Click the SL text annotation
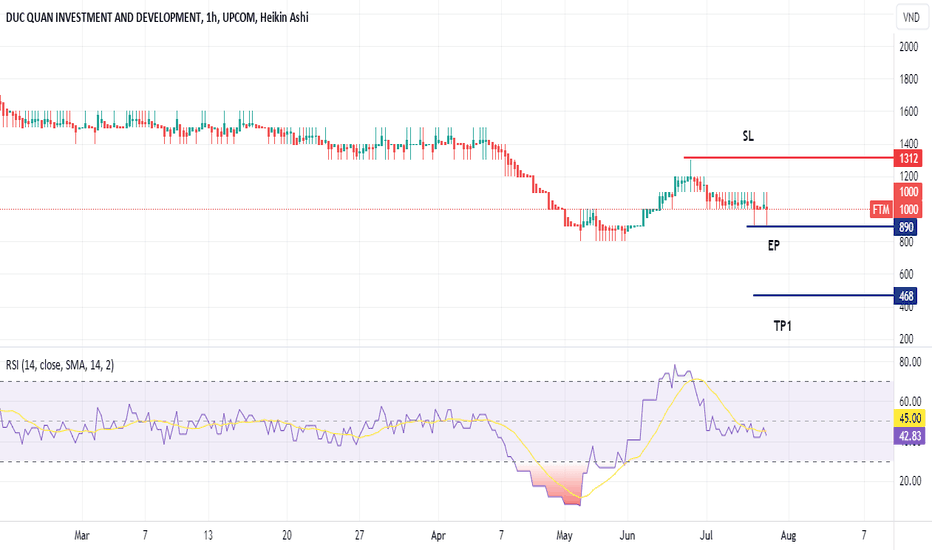The height and width of the screenshot is (550, 932). point(748,136)
